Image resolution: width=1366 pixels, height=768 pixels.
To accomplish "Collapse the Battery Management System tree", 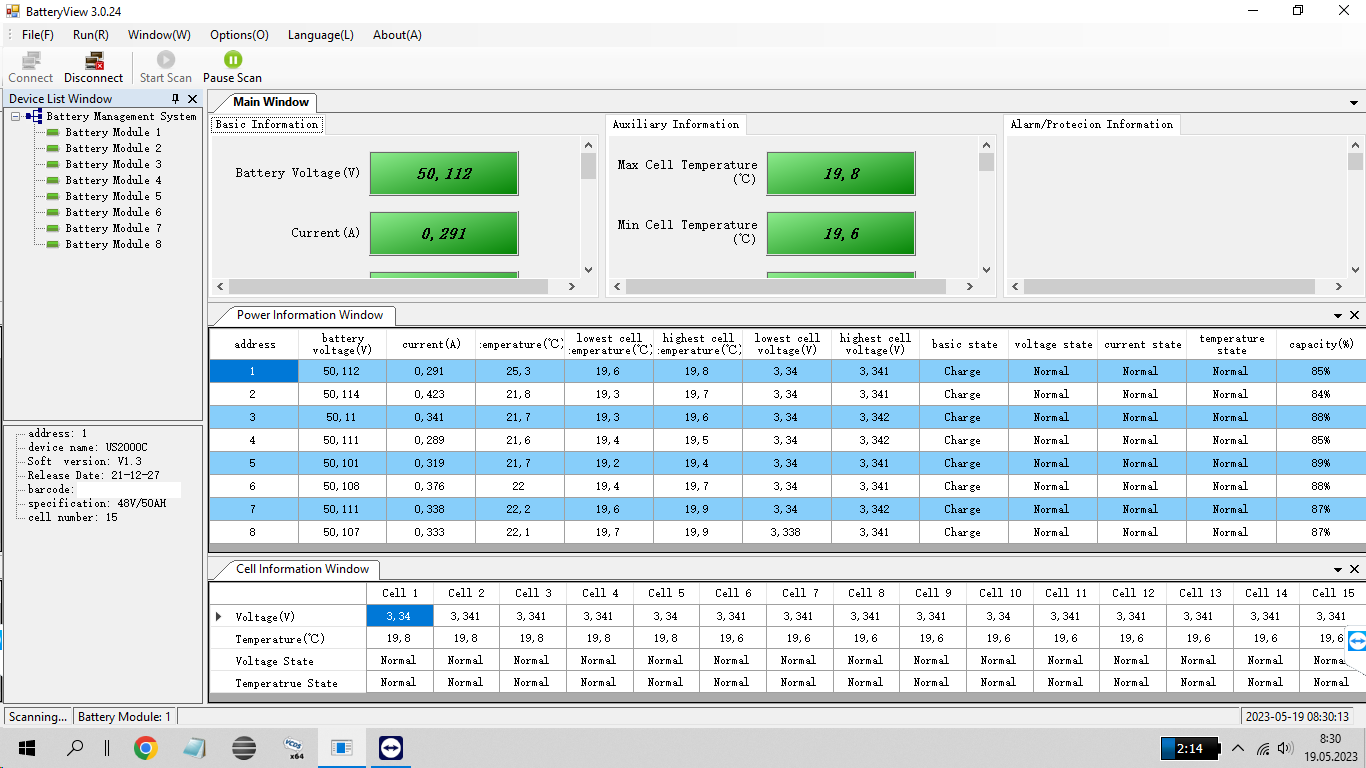I will [x=16, y=117].
